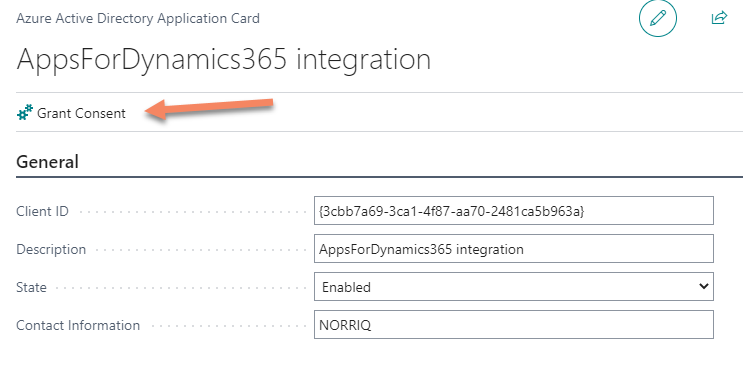Run the Grant Consent action

pyautogui.click(x=72, y=113)
